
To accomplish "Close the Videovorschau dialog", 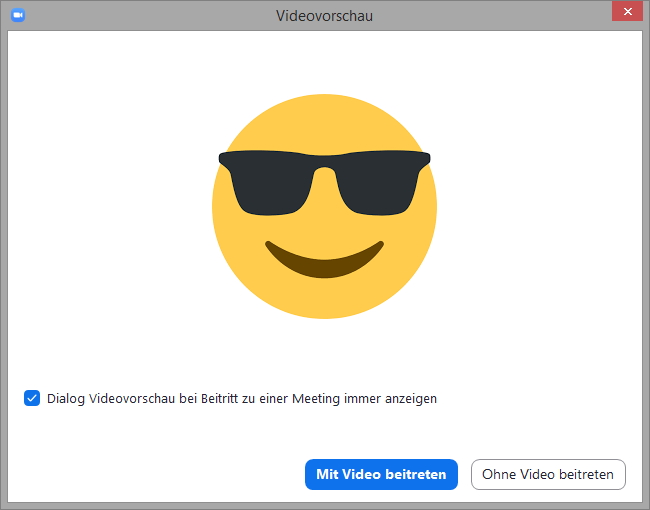I will click(x=628, y=11).
